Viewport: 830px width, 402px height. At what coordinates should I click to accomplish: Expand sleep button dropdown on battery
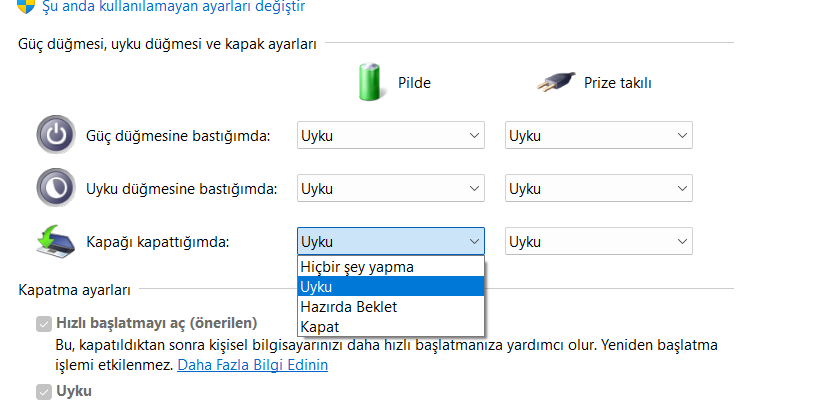391,189
